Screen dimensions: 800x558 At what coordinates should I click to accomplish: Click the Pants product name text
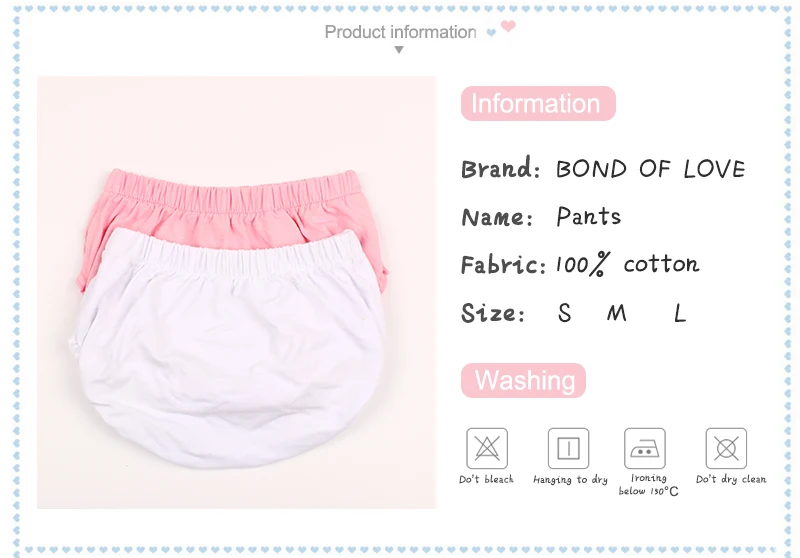click(x=589, y=216)
